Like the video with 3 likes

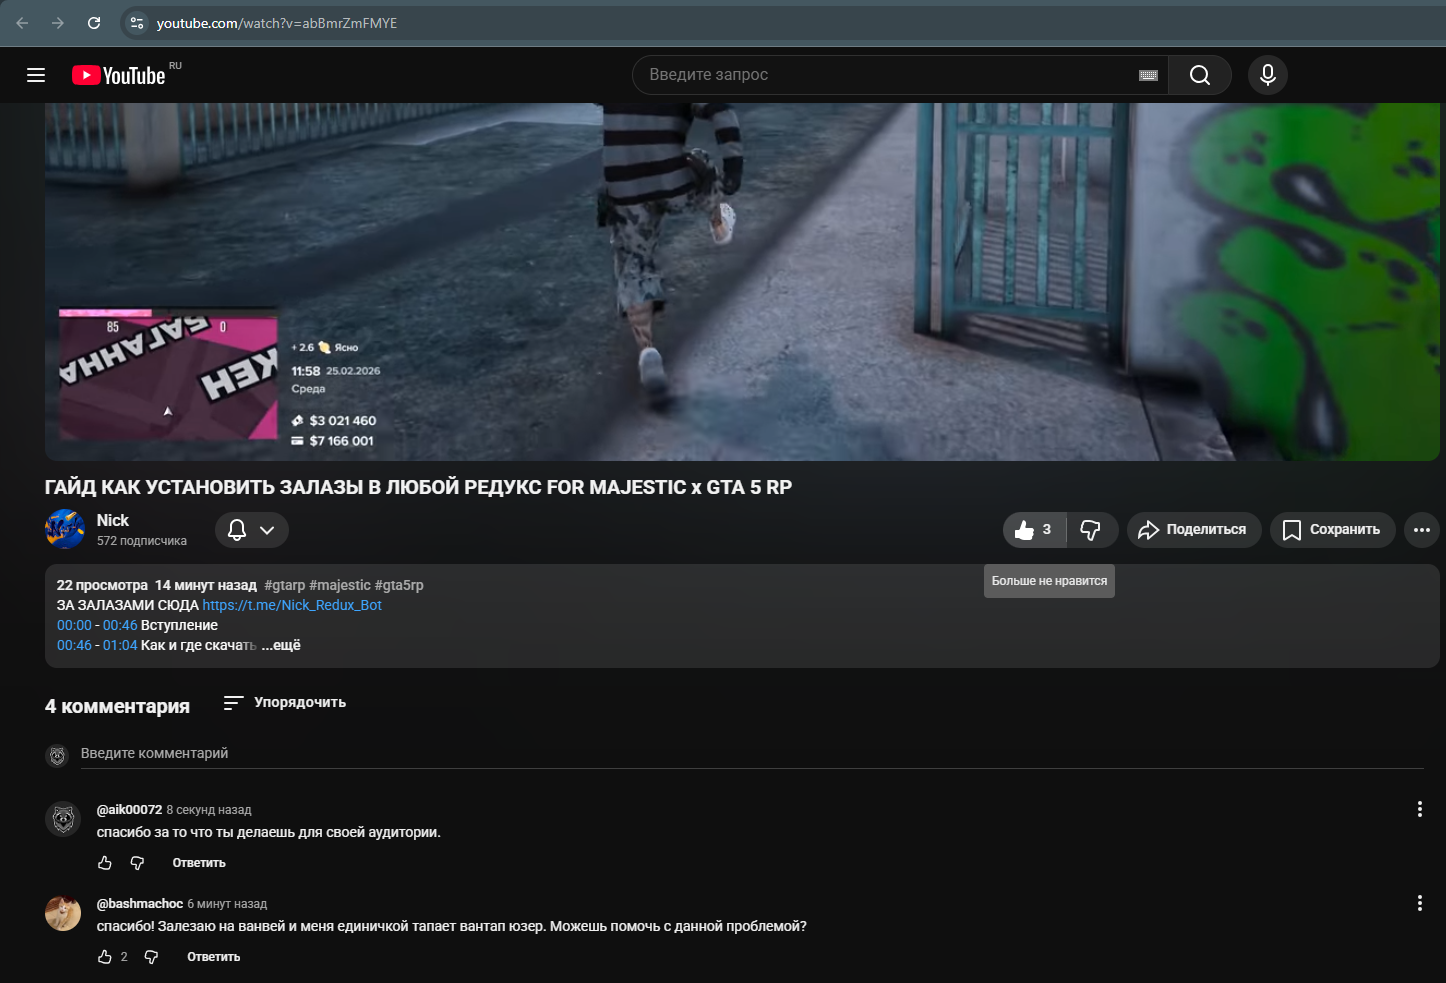[1034, 530]
